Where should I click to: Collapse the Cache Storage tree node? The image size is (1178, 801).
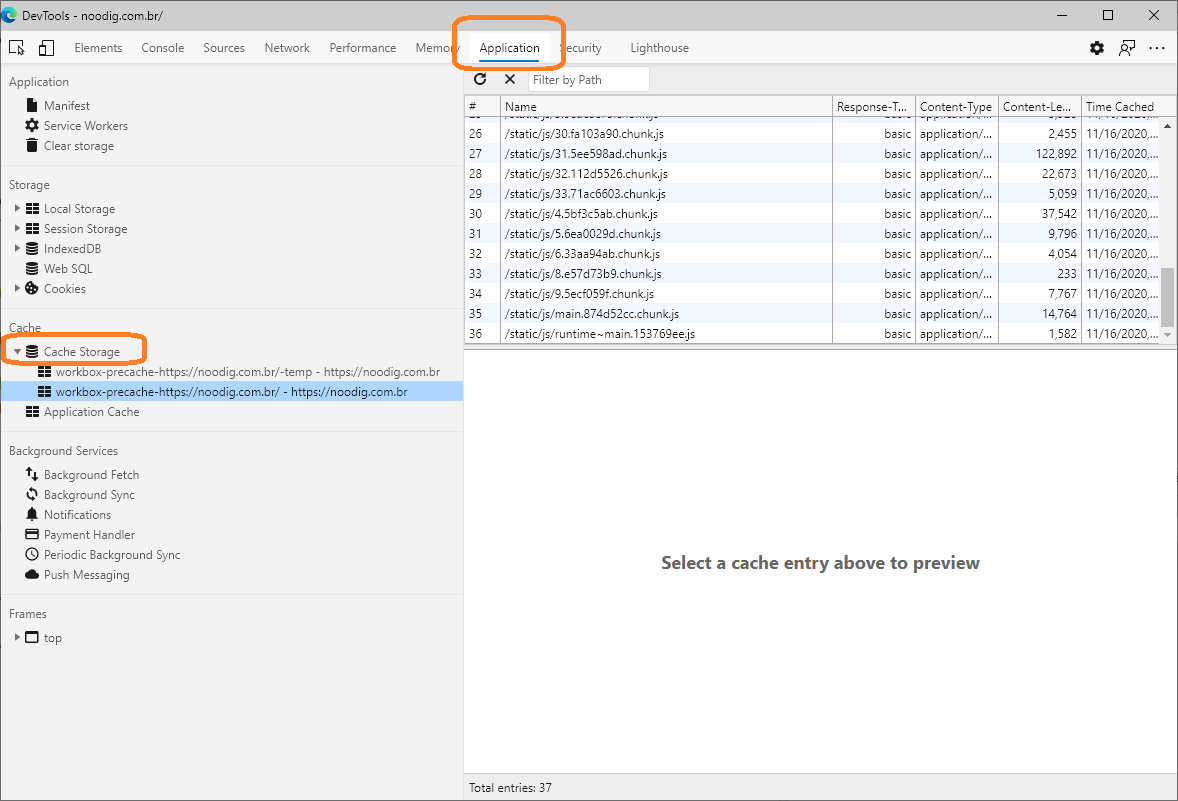17,352
